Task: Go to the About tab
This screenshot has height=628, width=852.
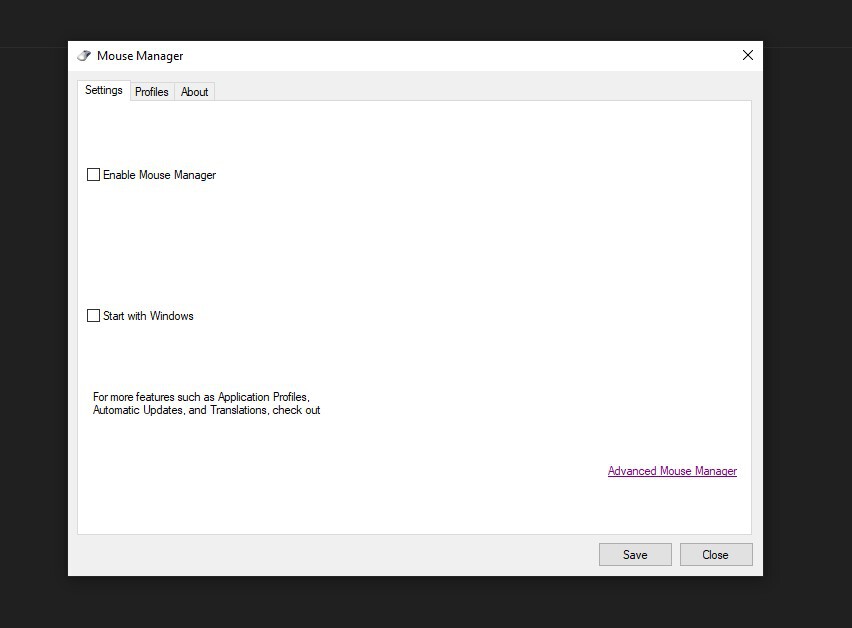Action: point(195,92)
